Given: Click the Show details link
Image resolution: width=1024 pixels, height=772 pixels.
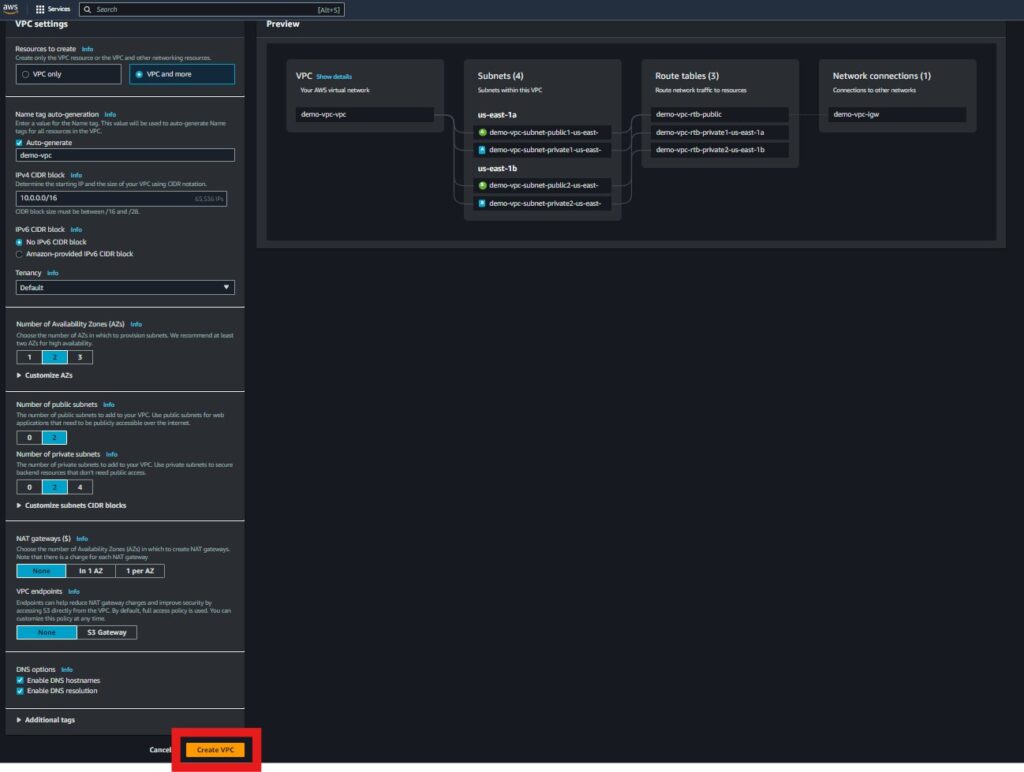Looking at the screenshot, I should pyautogui.click(x=334, y=76).
